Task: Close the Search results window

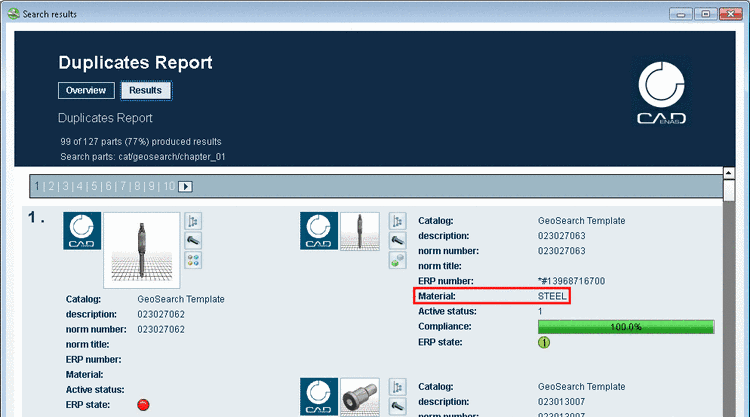Action: tap(731, 14)
